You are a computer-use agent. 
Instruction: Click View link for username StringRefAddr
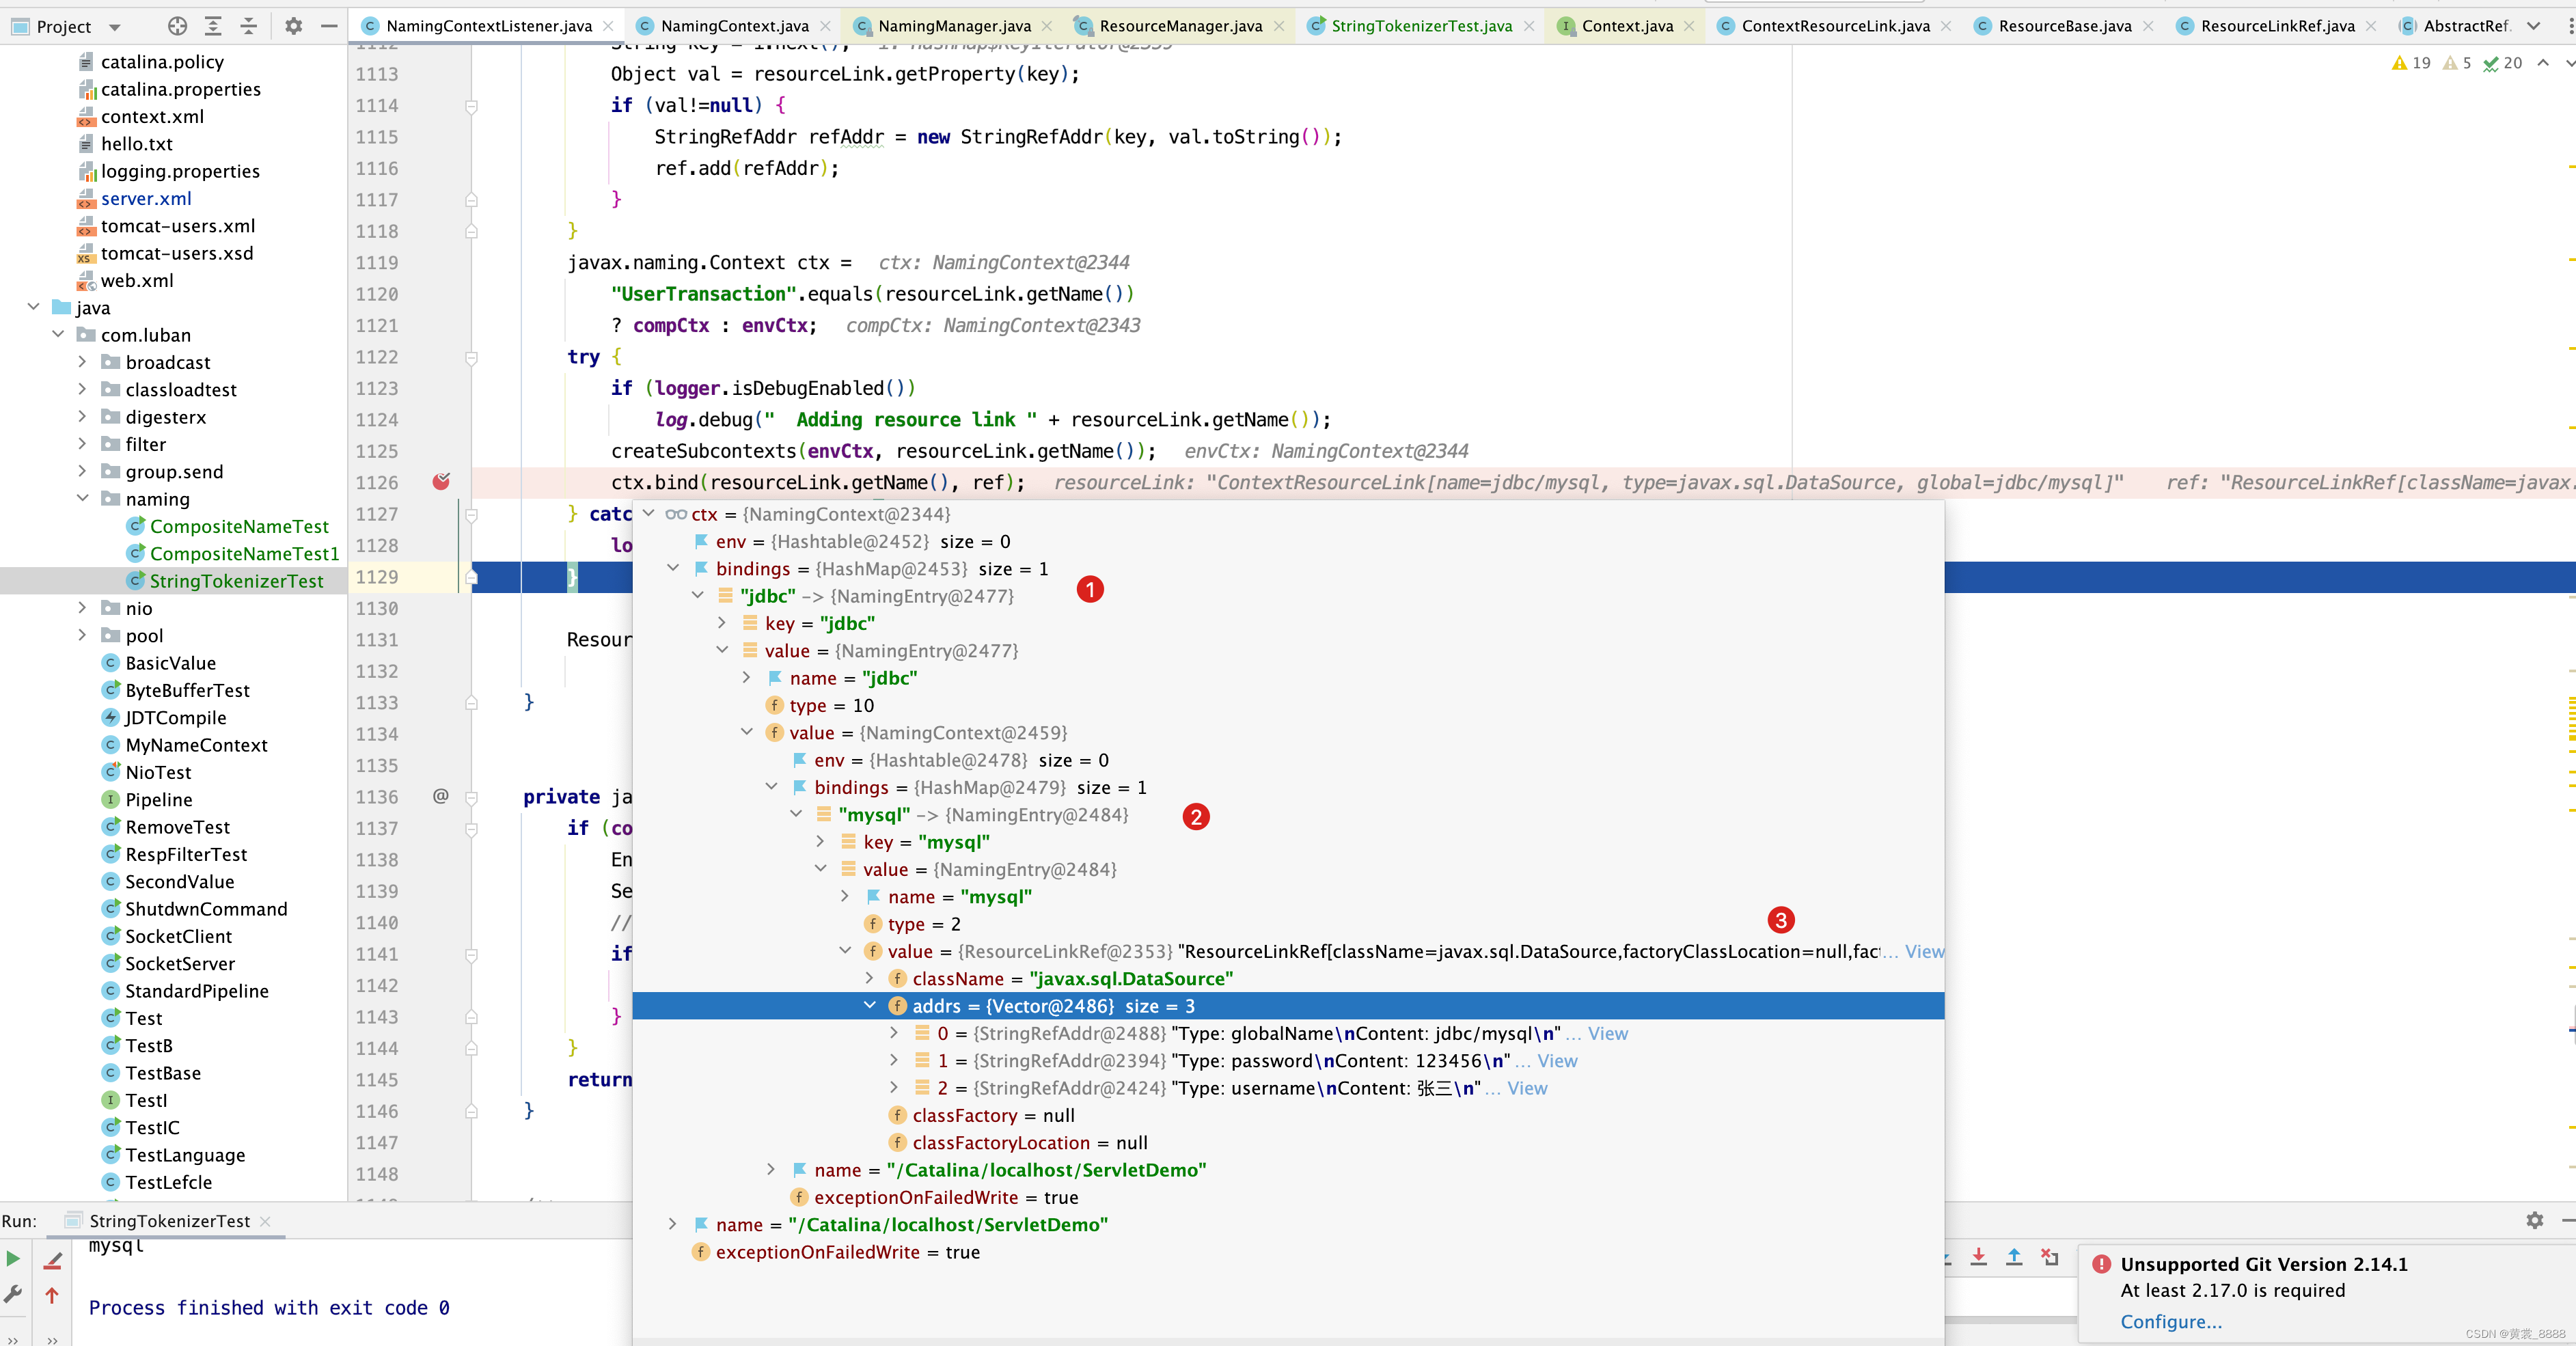[x=1527, y=1088]
